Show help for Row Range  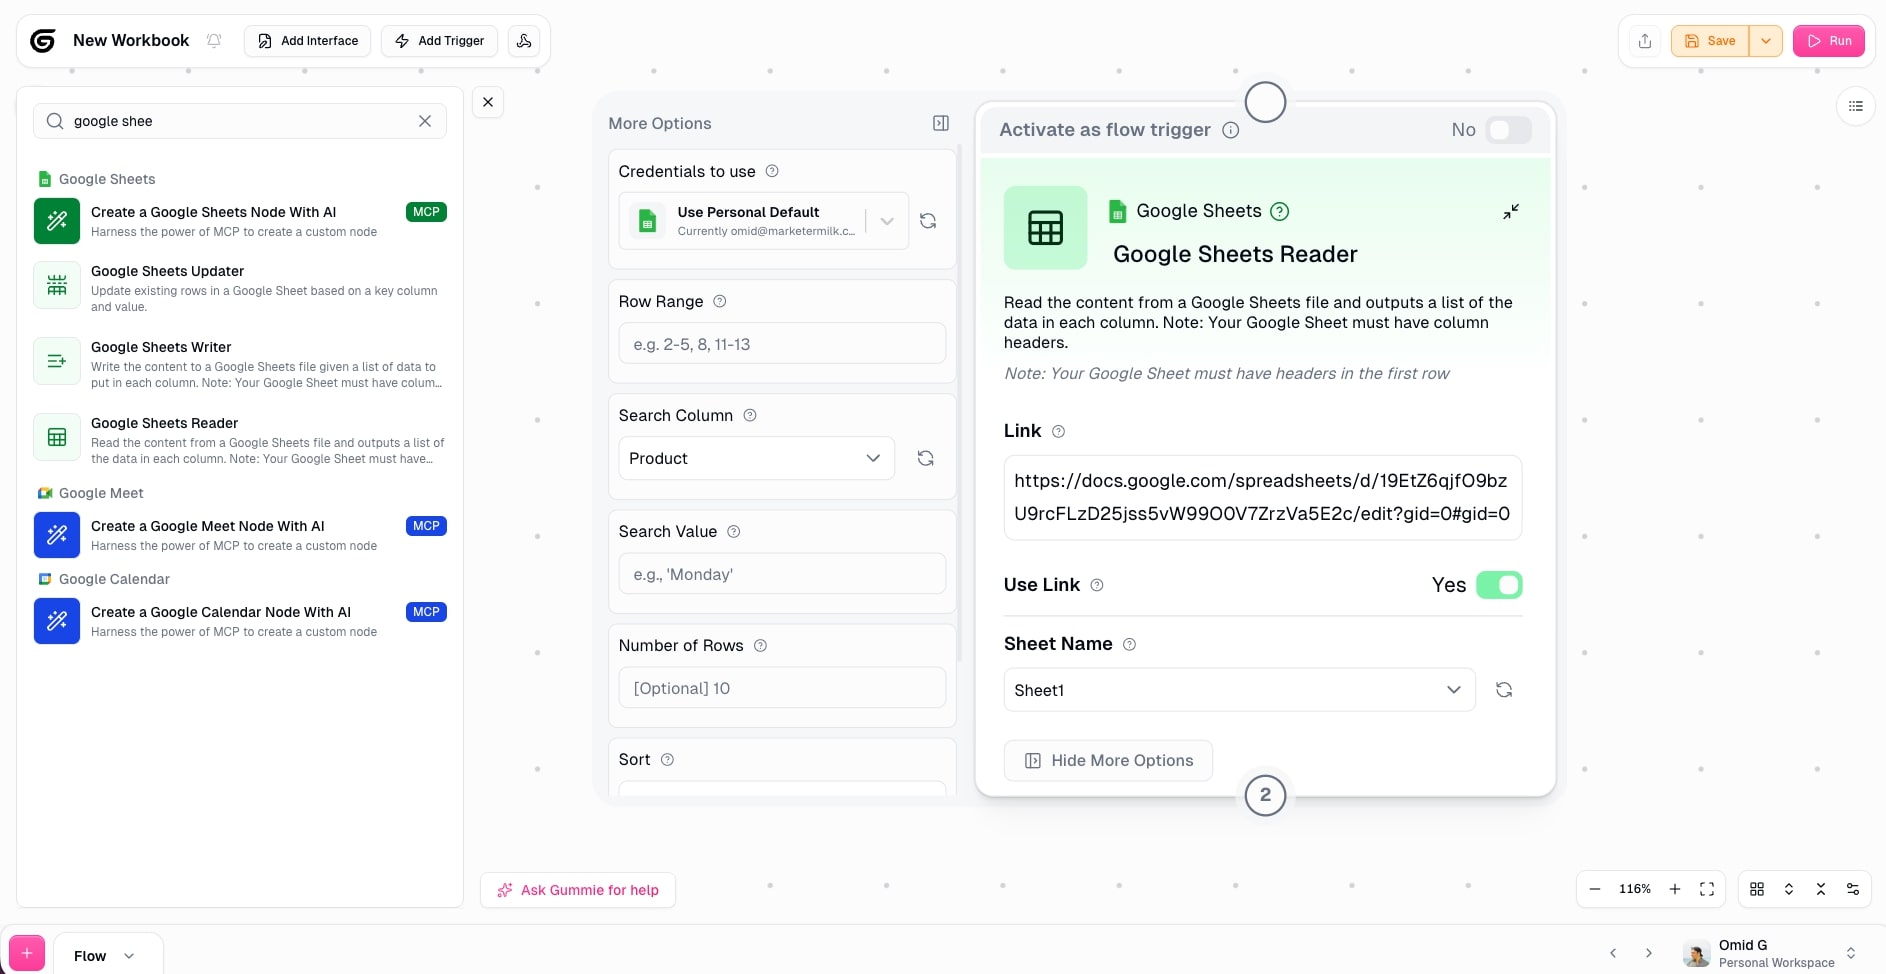coord(720,301)
